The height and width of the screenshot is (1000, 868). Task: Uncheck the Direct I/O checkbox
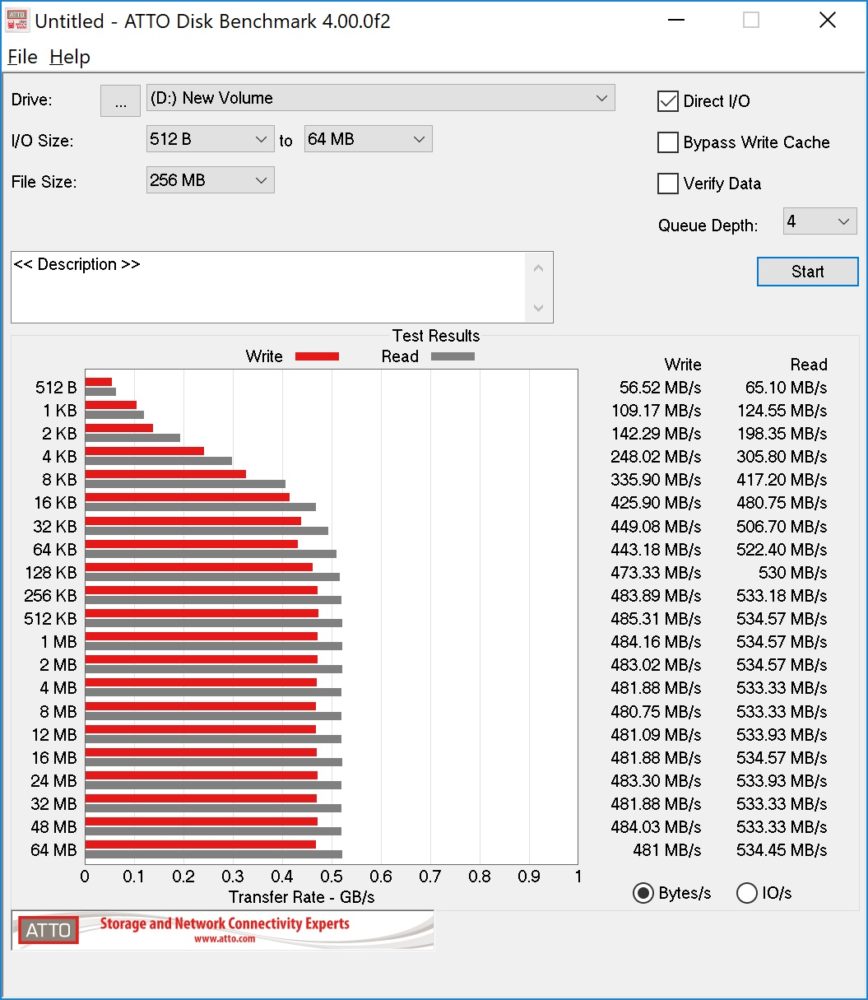(668, 101)
